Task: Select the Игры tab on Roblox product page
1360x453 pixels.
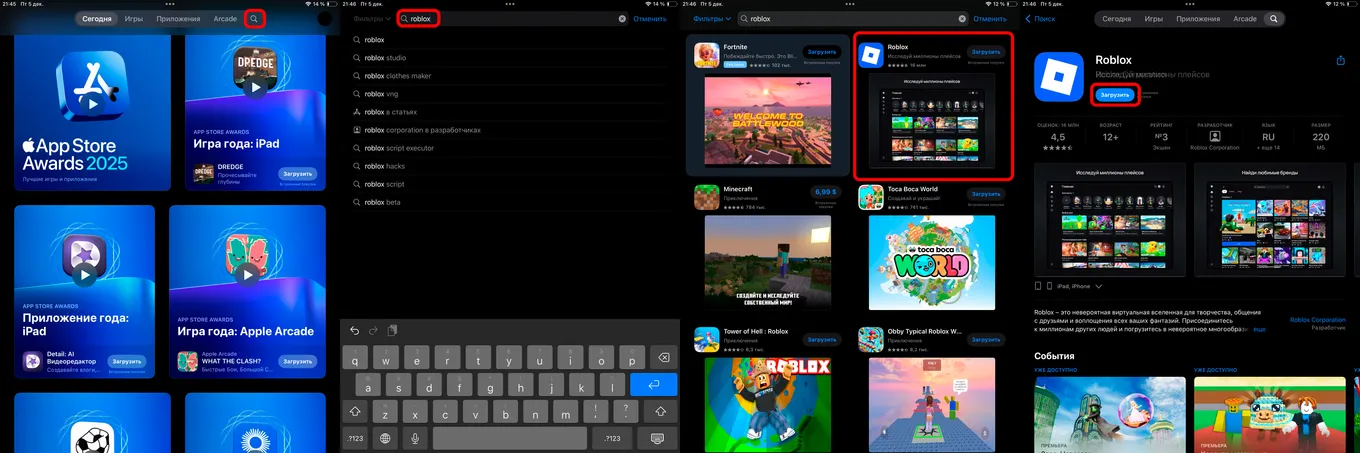Action: click(x=1153, y=19)
